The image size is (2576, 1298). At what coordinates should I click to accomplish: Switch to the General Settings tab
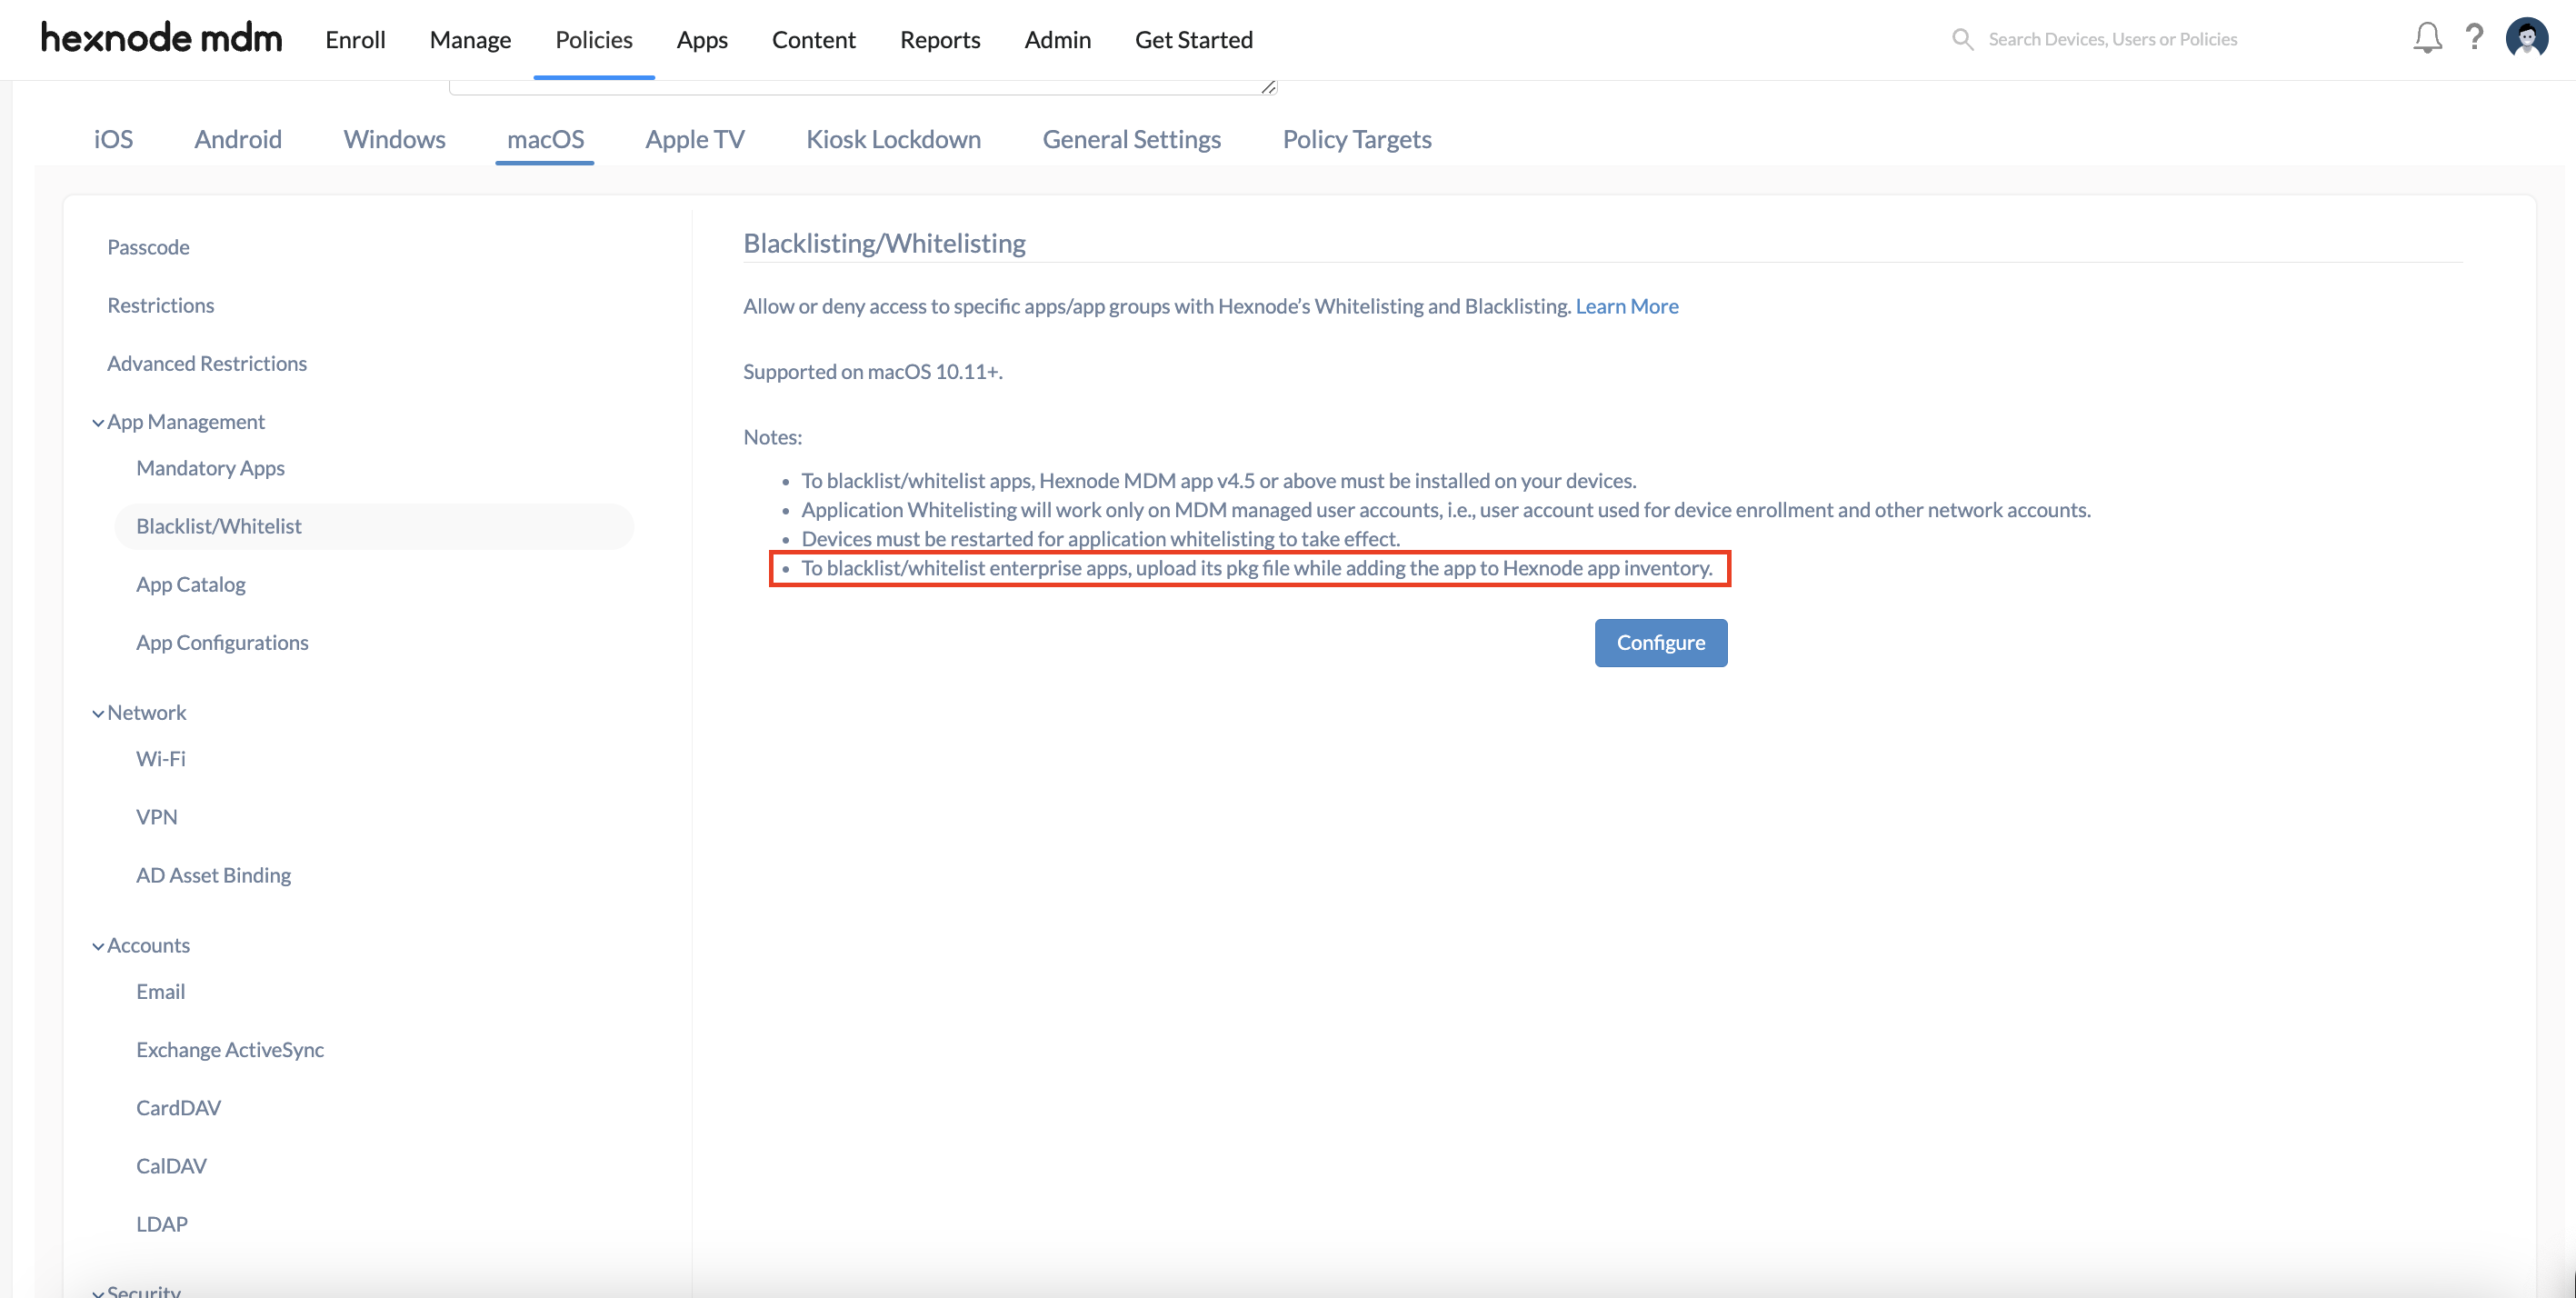pos(1131,139)
